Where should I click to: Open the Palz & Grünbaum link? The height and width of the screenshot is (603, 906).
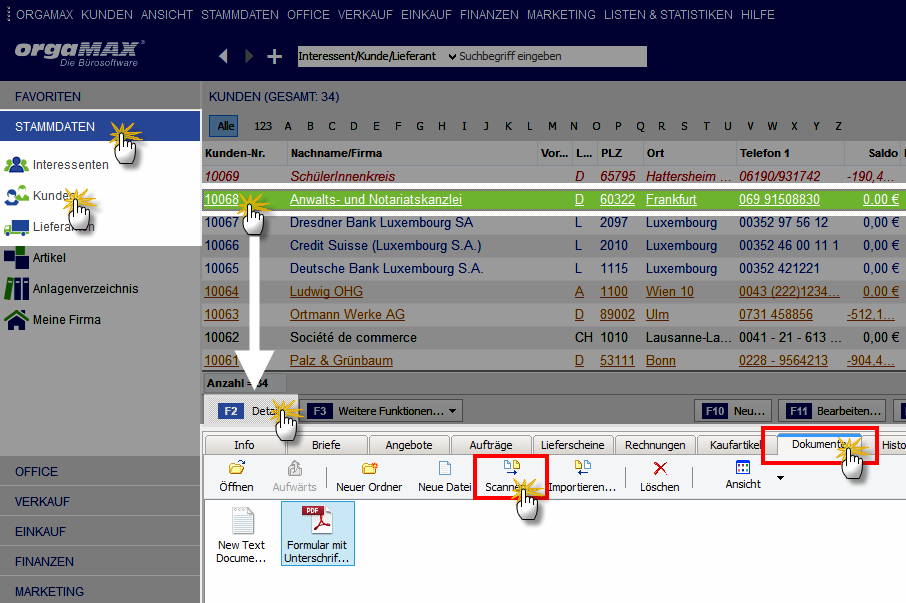coord(341,361)
